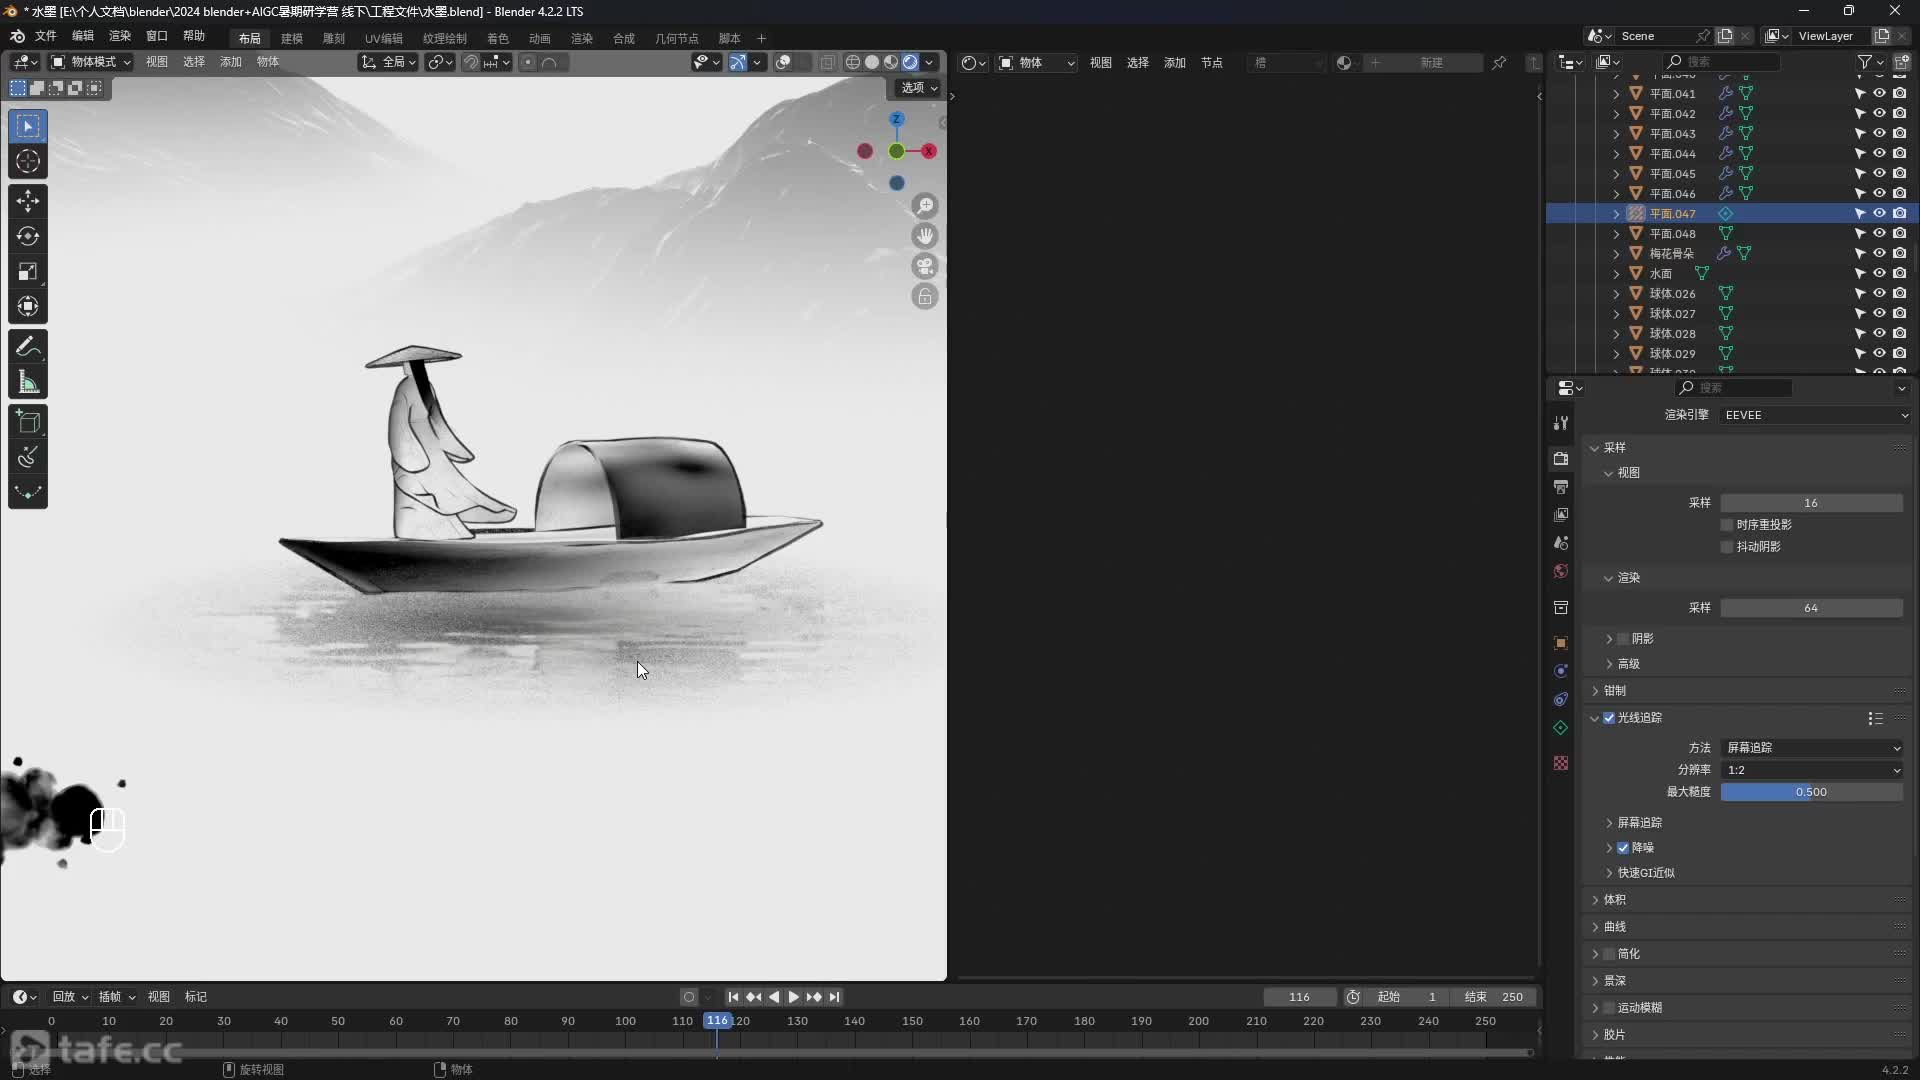
Task: Expand the 景深 panel
Action: (x=1613, y=981)
